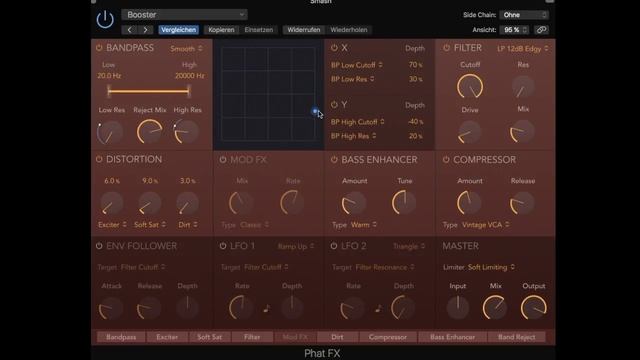The height and width of the screenshot is (360, 640).
Task: Enable the Env Follower section
Action: (99, 246)
